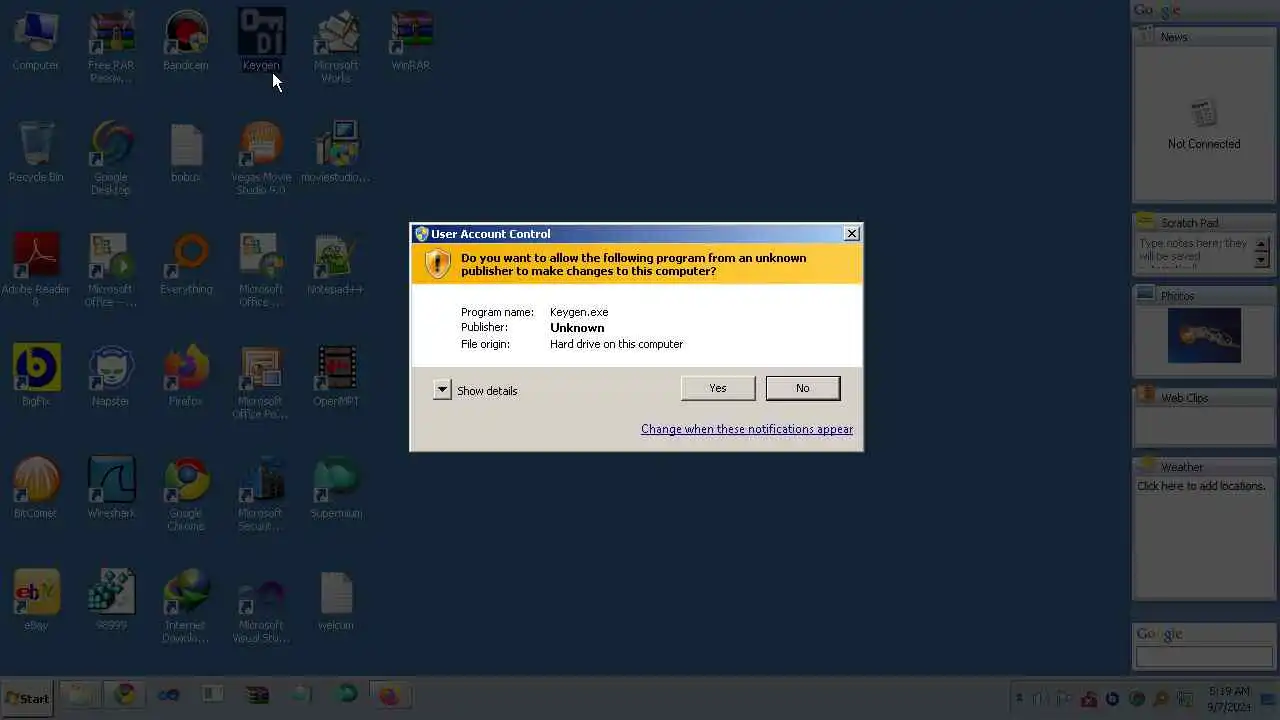The image size is (1280, 720).
Task: Select the eBay desktop shortcut
Action: [36, 601]
